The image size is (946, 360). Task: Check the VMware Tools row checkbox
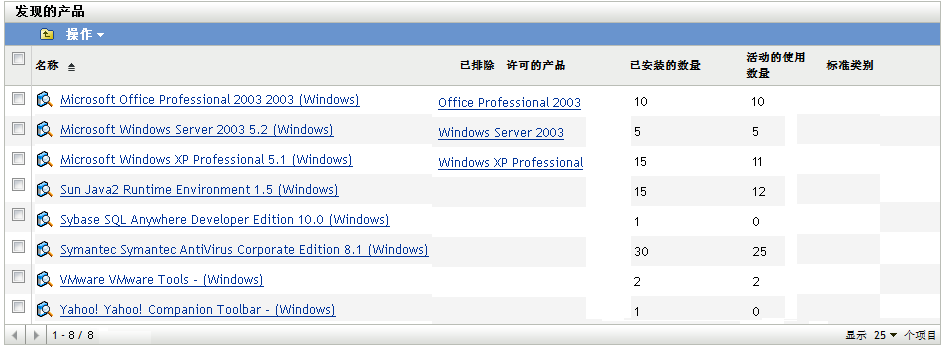(x=19, y=277)
